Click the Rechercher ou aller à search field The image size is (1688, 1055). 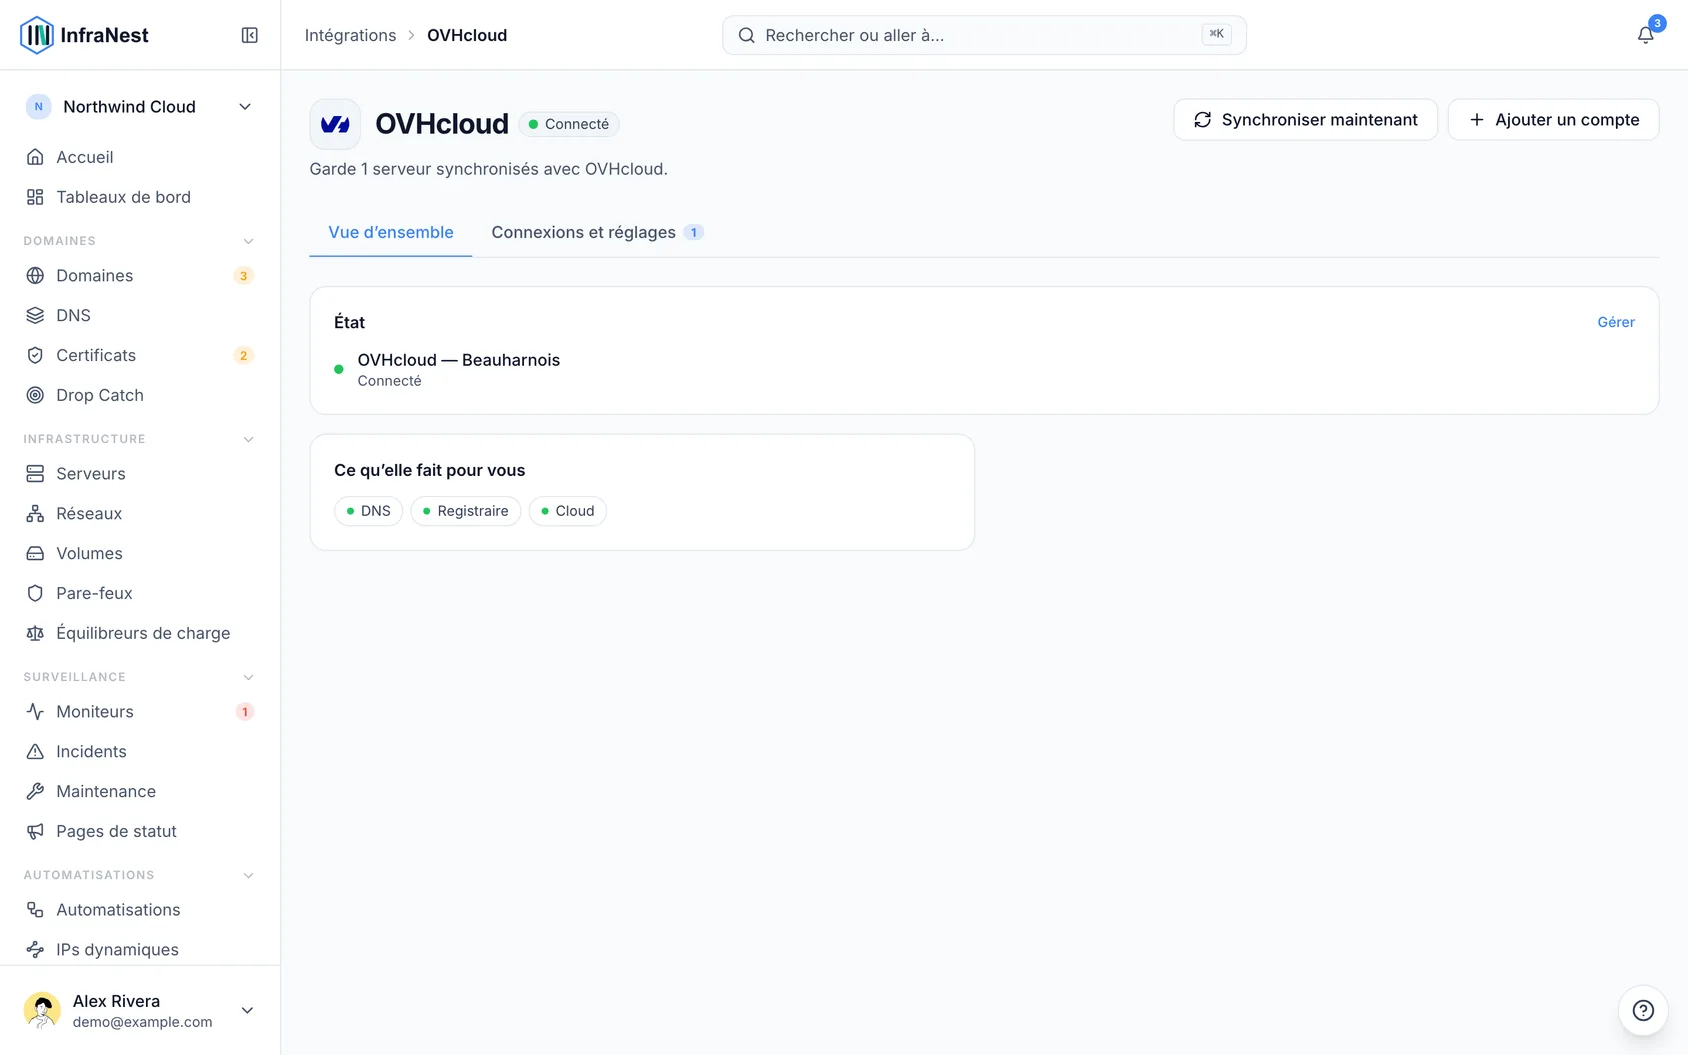pos(984,35)
